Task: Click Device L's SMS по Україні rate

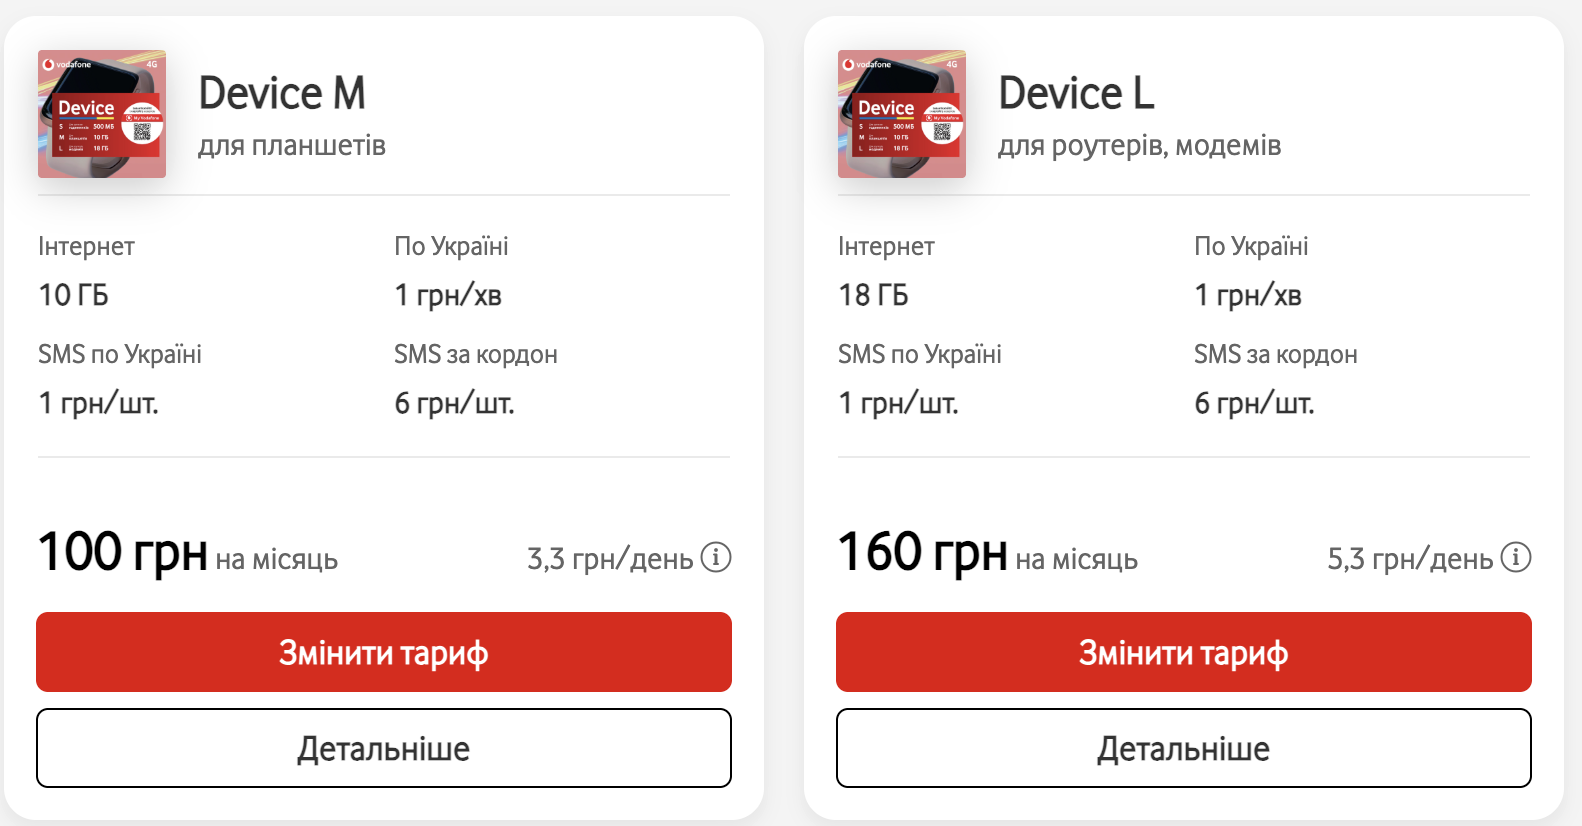Action: 898,403
